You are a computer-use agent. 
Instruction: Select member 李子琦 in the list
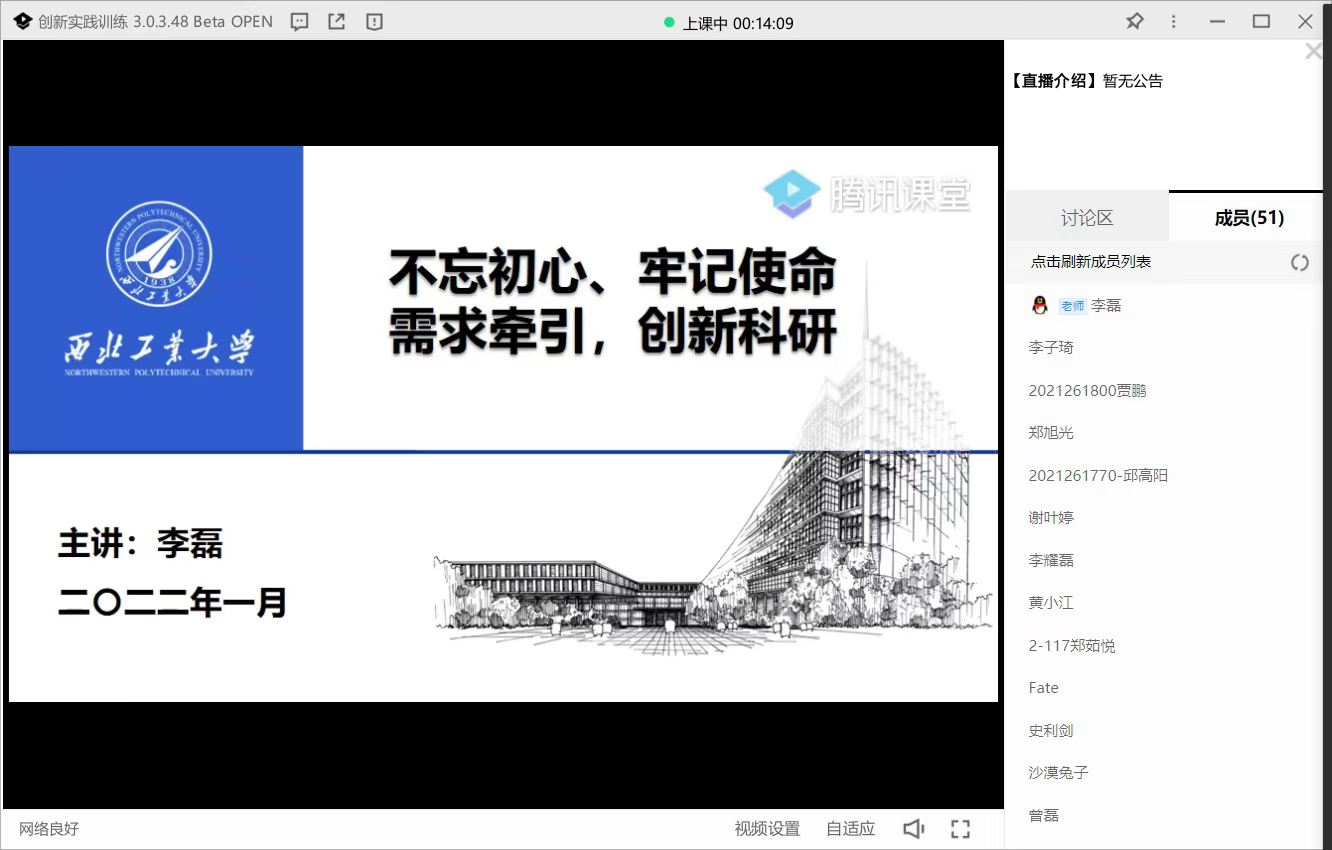[1051, 348]
